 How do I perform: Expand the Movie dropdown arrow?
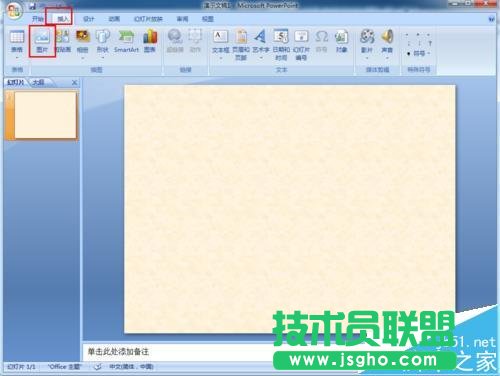[x=367, y=58]
